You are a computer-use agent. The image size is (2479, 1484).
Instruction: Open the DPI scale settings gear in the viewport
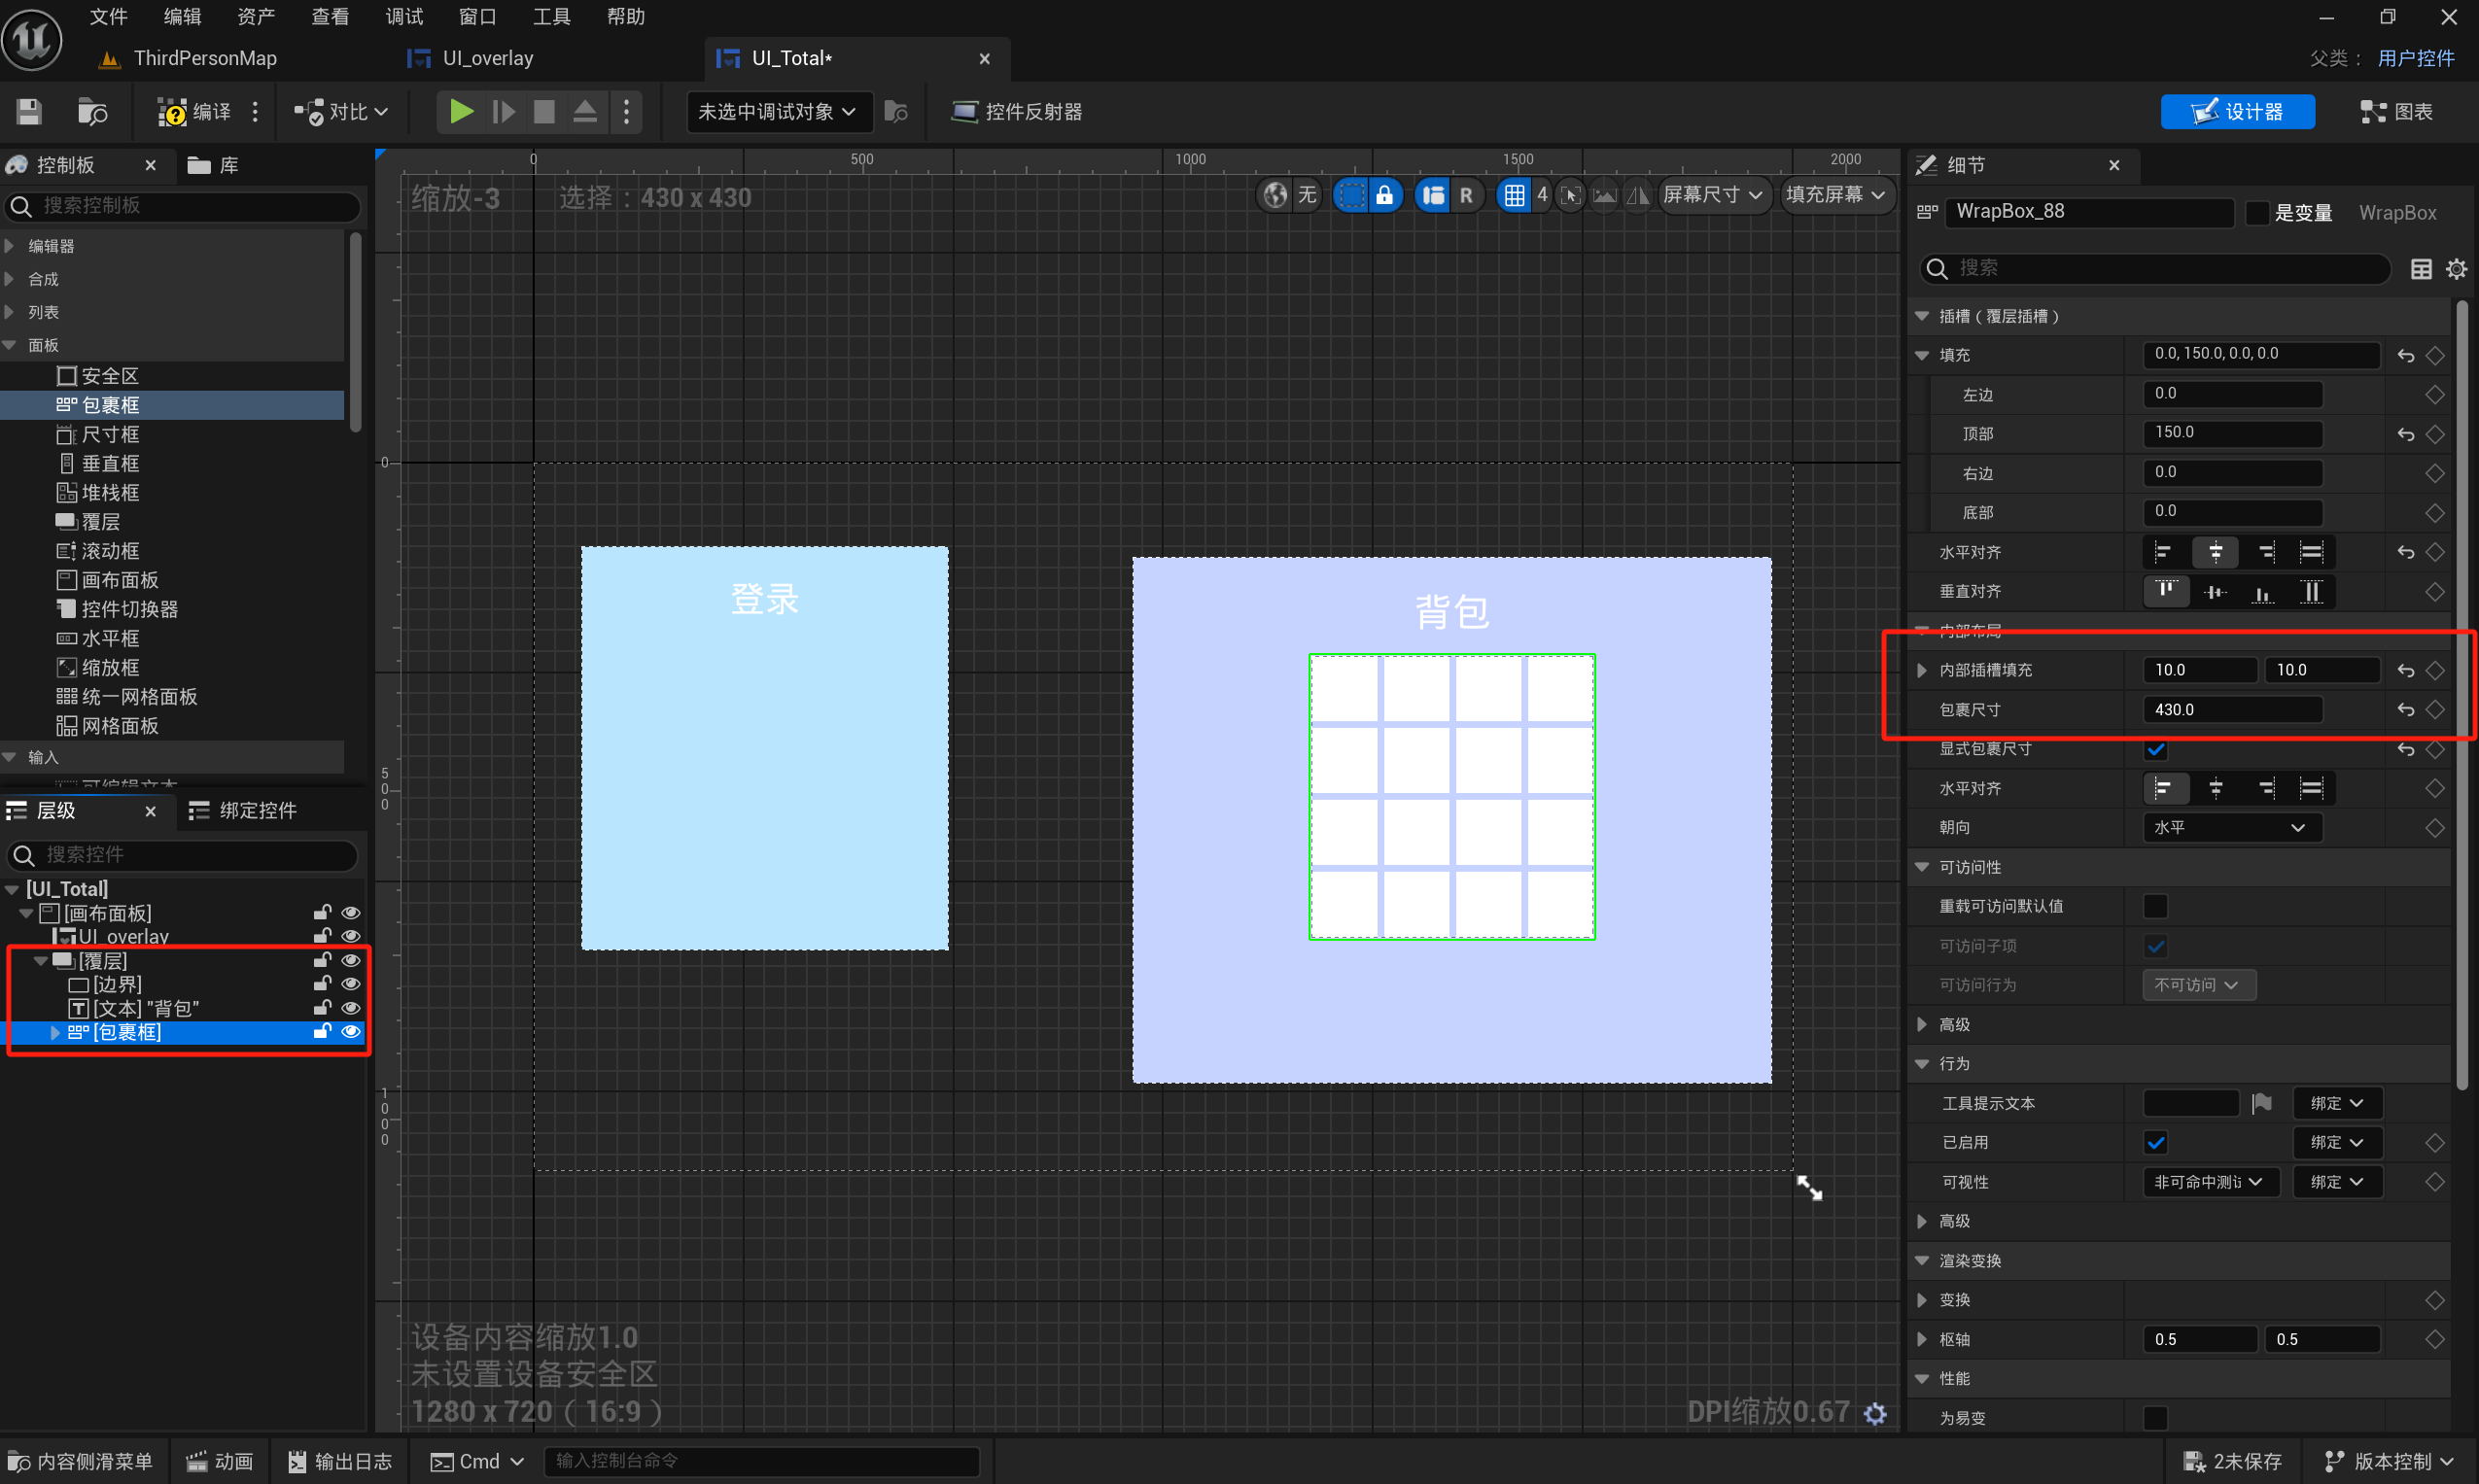[x=1875, y=1412]
